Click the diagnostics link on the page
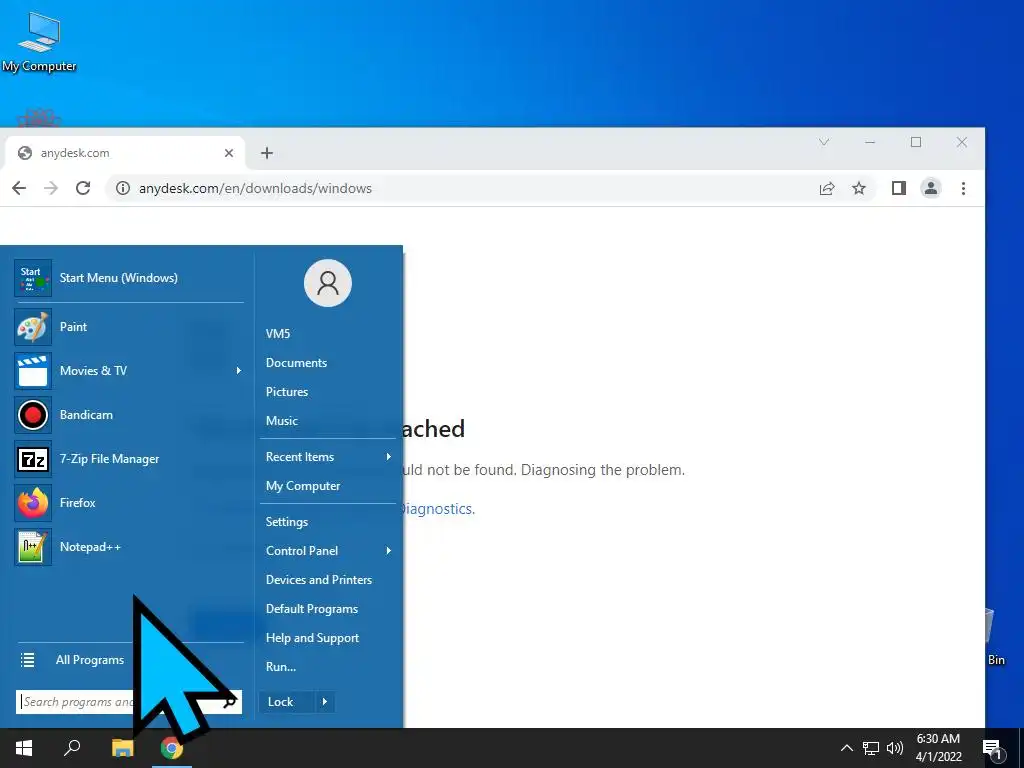This screenshot has height=768, width=1024. point(436,509)
